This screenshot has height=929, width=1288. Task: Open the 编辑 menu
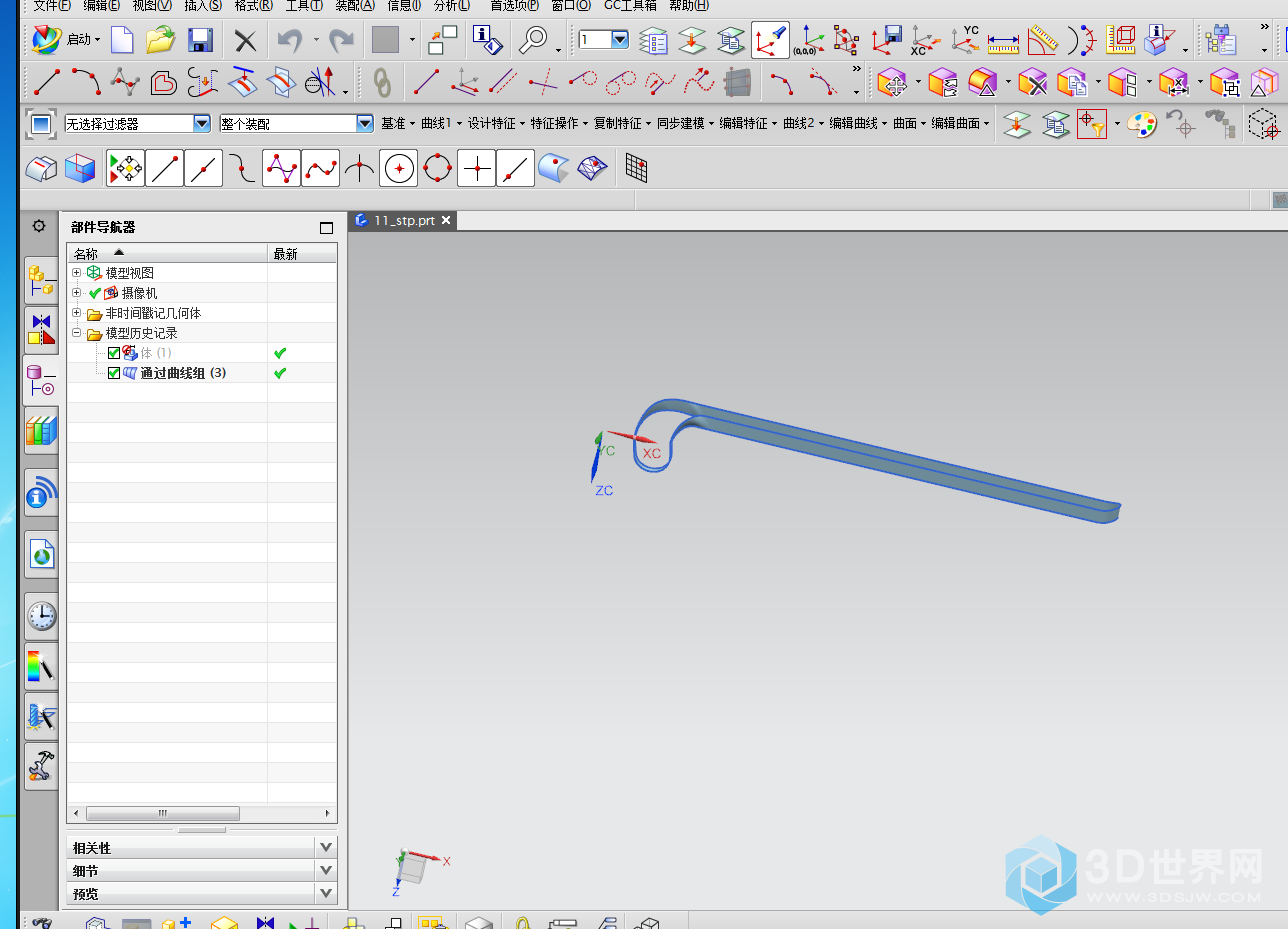point(102,5)
